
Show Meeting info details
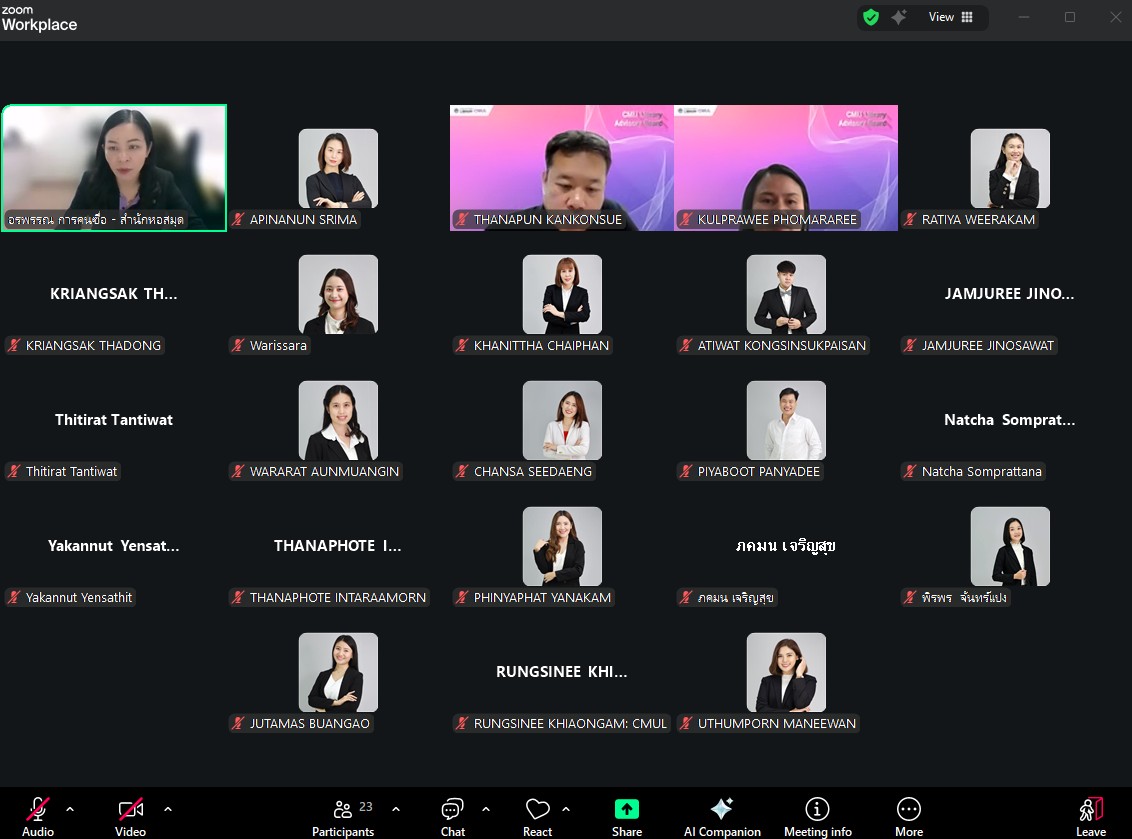coord(817,810)
